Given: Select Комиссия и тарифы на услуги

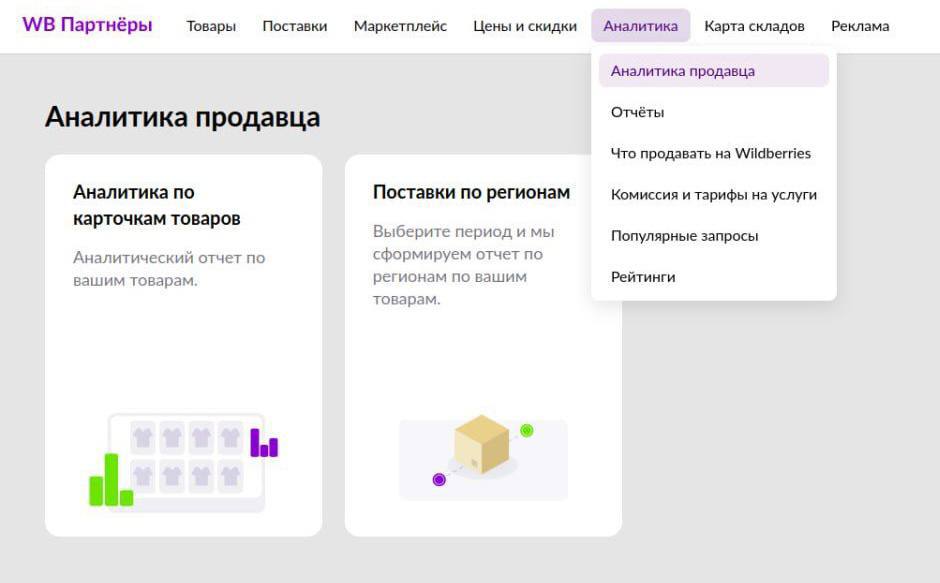Looking at the screenshot, I should click(713, 194).
